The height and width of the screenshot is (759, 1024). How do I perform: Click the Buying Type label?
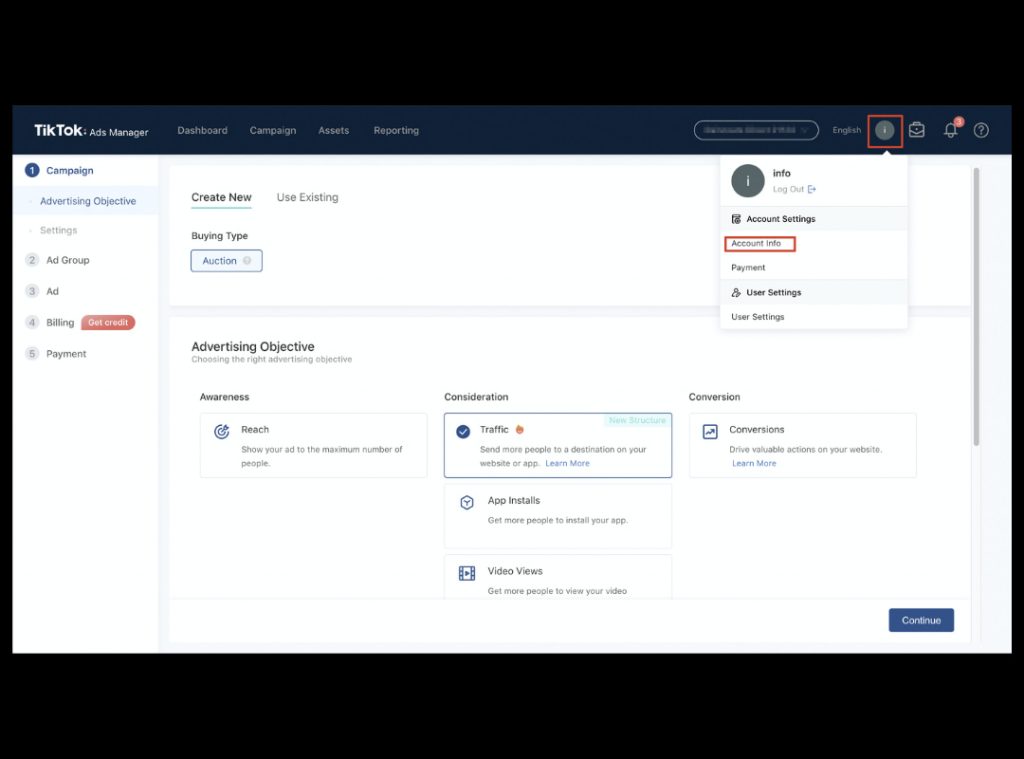coord(219,236)
